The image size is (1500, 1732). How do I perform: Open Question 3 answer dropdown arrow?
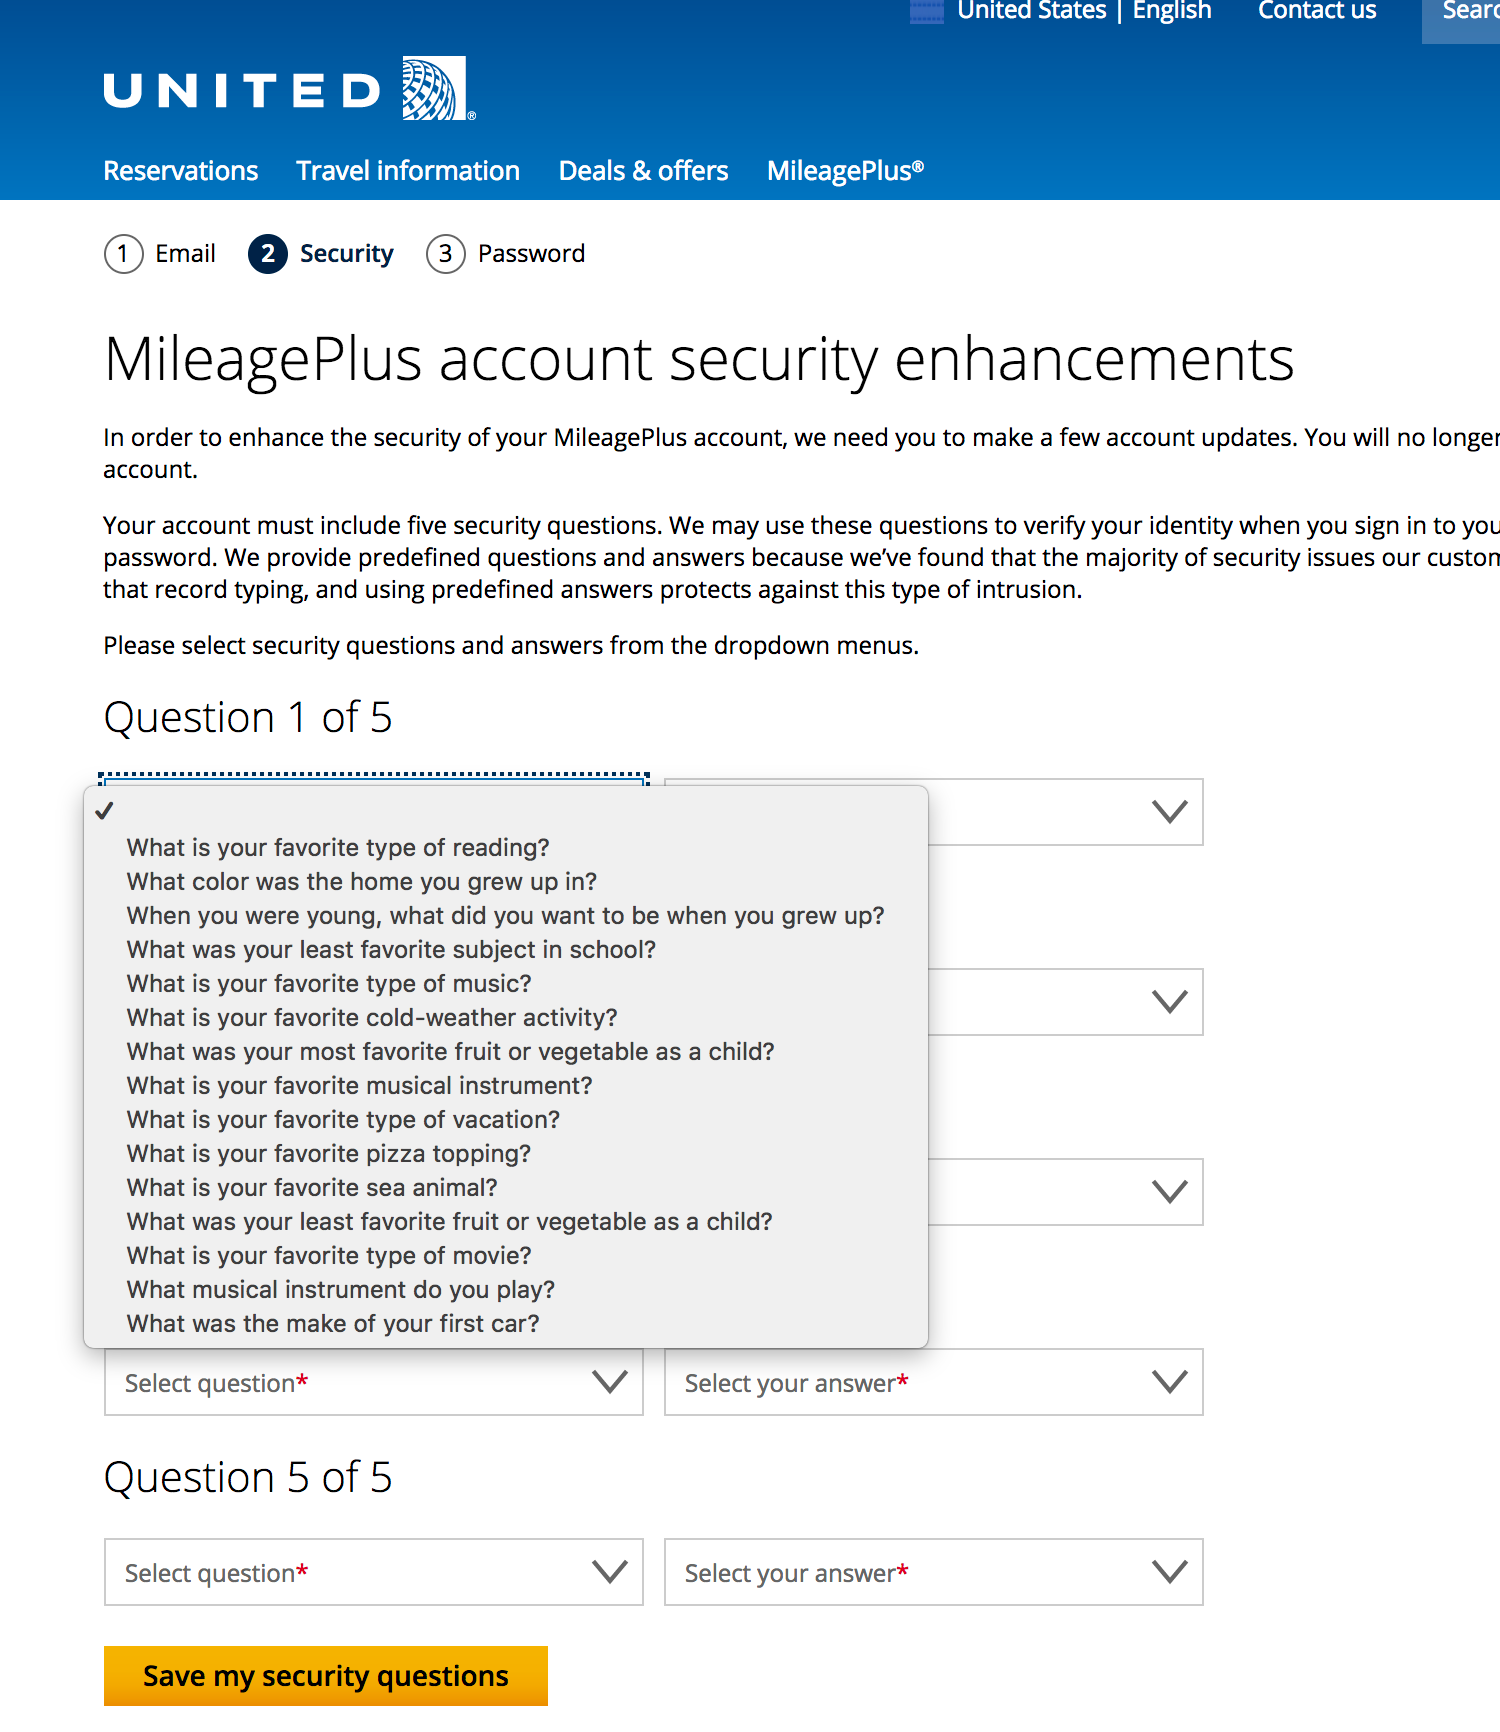[x=1169, y=1191]
